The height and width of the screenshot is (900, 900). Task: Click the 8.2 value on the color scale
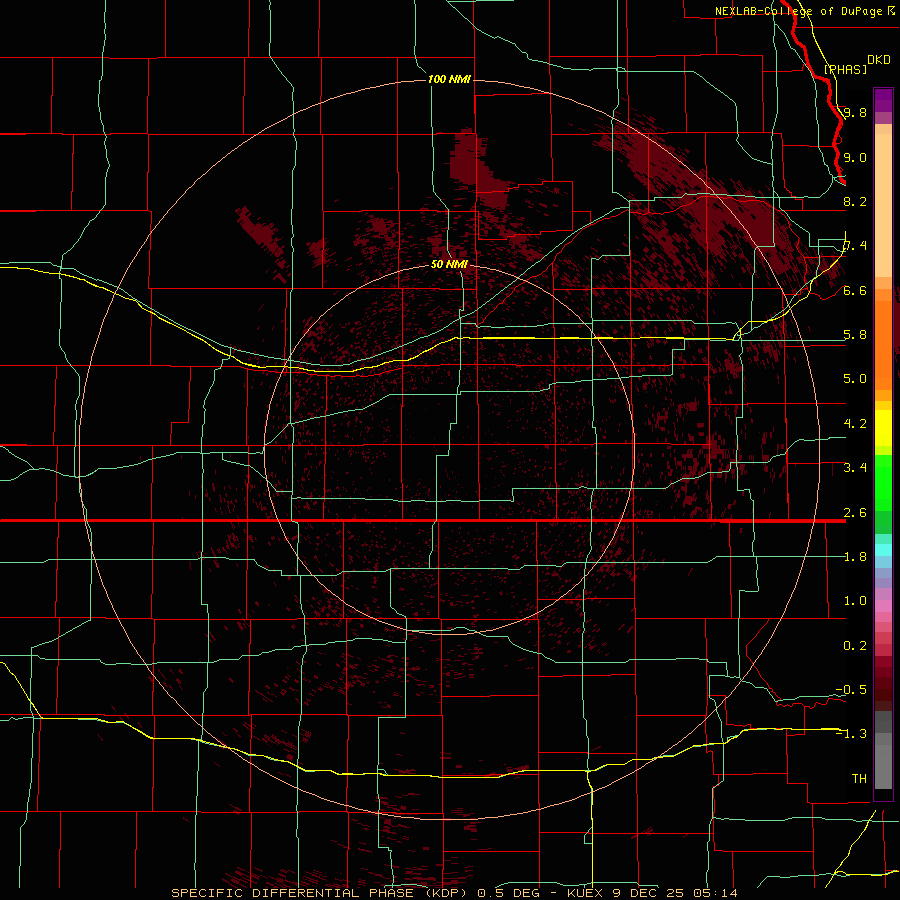click(x=855, y=201)
